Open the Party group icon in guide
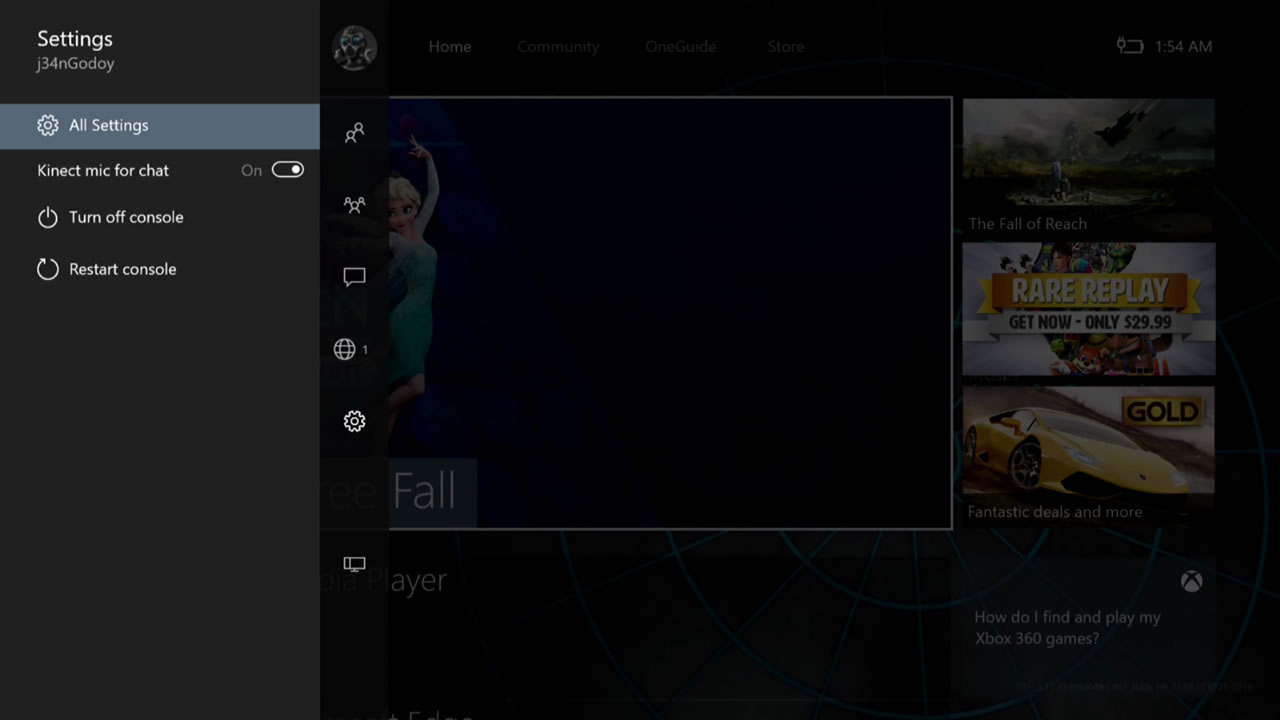Image resolution: width=1280 pixels, height=720 pixels. pos(354,205)
